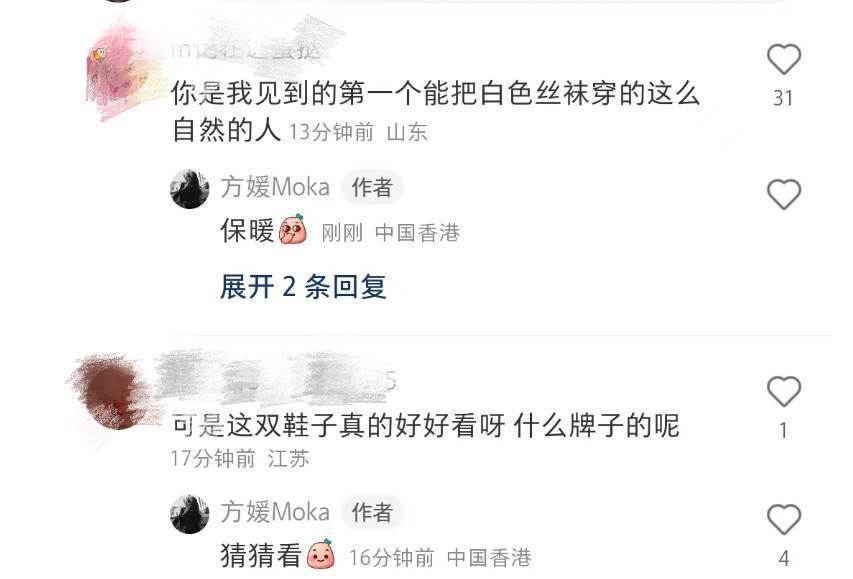Screen dimensions: 853x579
Task: Like the author's 保暖 reply
Action: [x=783, y=194]
